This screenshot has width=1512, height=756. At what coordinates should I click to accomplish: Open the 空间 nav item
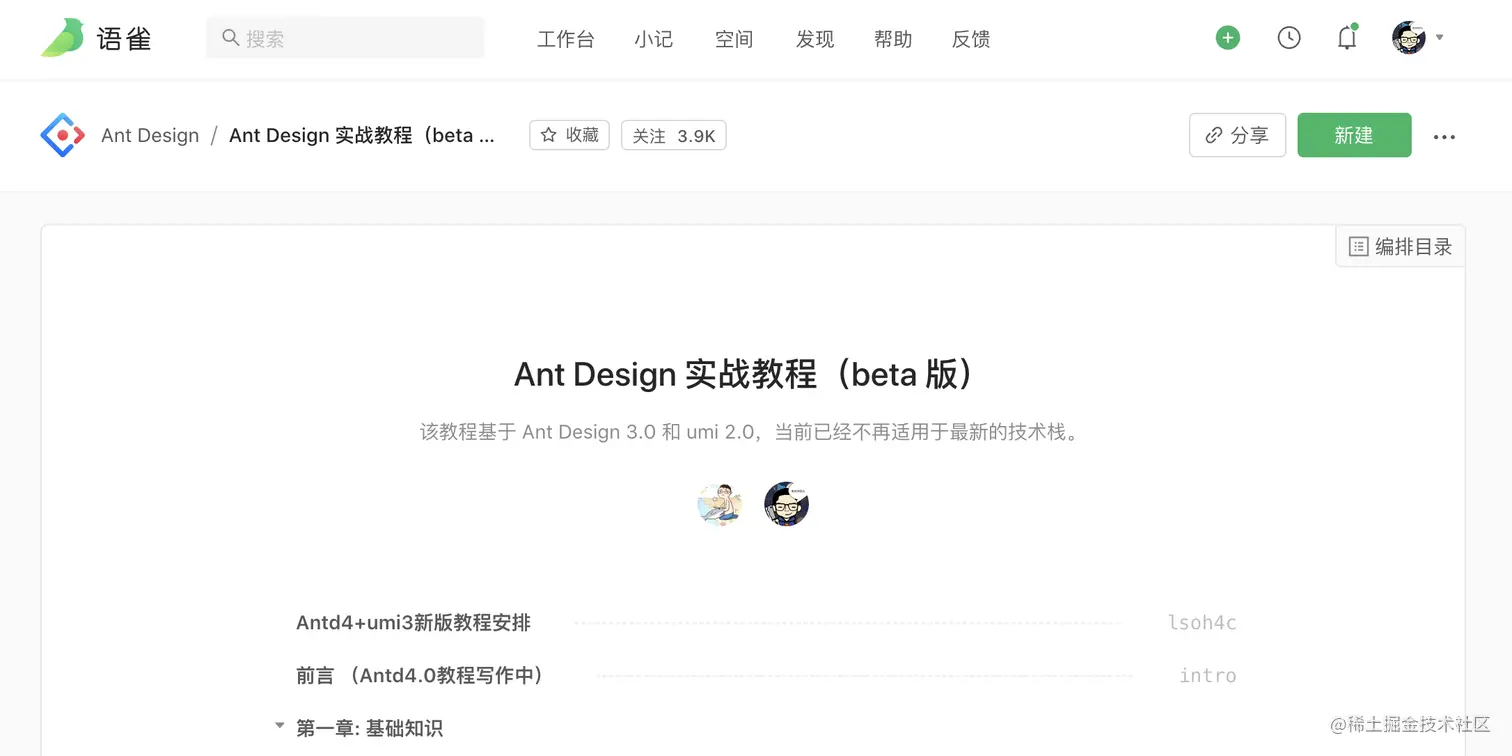coord(734,39)
